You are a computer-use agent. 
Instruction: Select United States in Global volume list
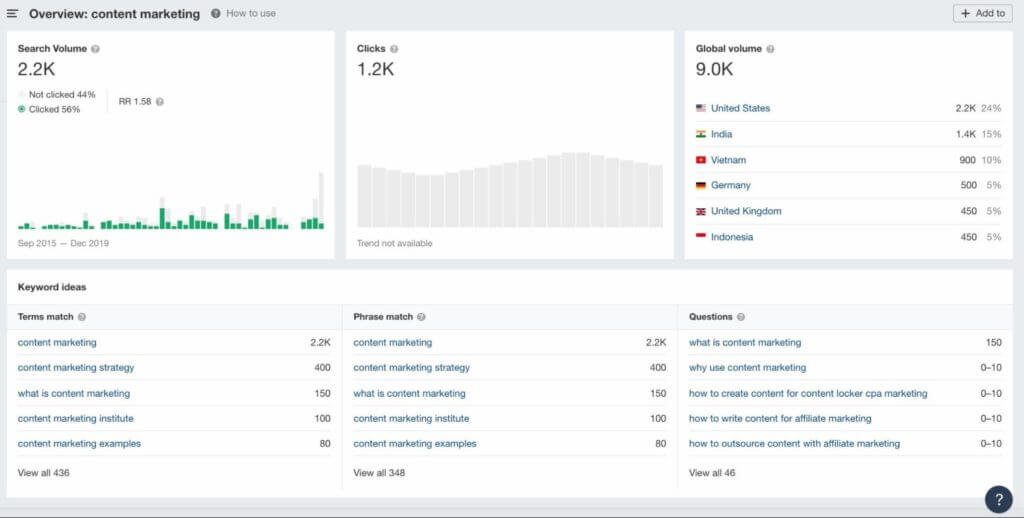click(740, 108)
